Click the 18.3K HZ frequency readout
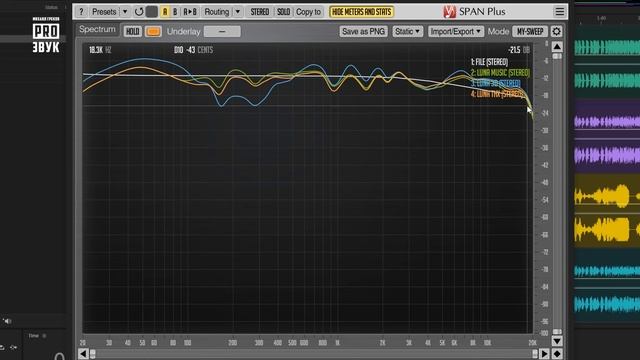Viewport: 640px width, 360px height. [100, 50]
